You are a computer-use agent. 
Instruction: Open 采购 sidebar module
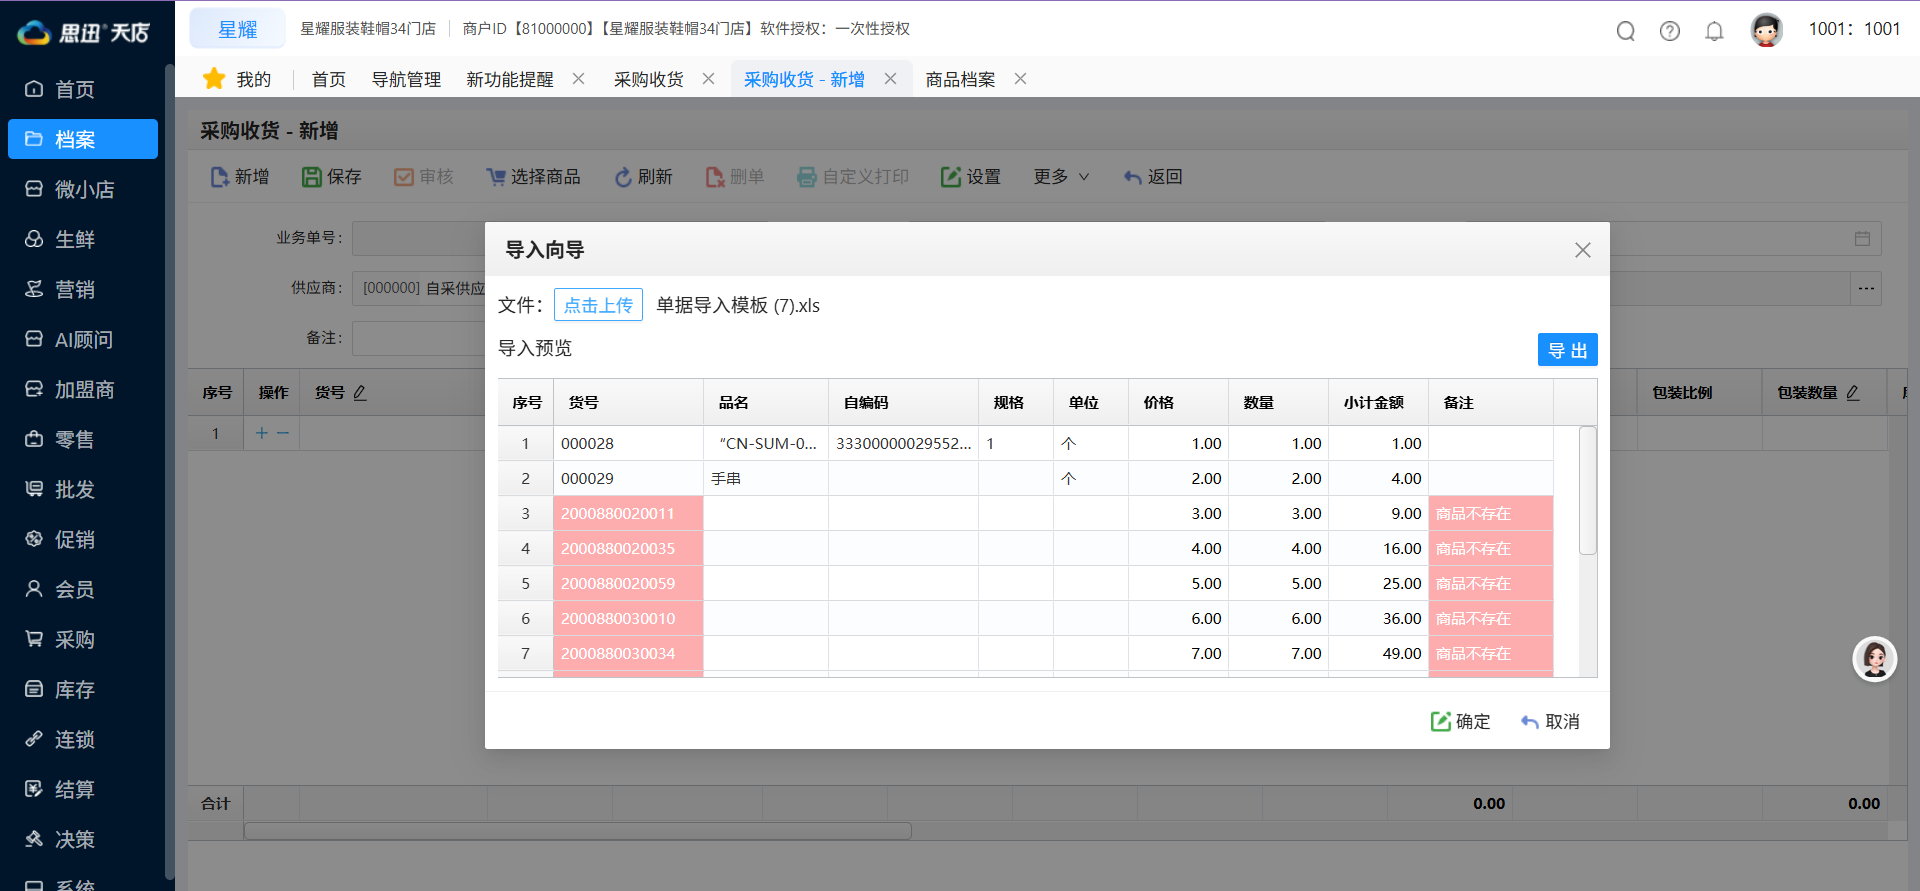click(82, 639)
